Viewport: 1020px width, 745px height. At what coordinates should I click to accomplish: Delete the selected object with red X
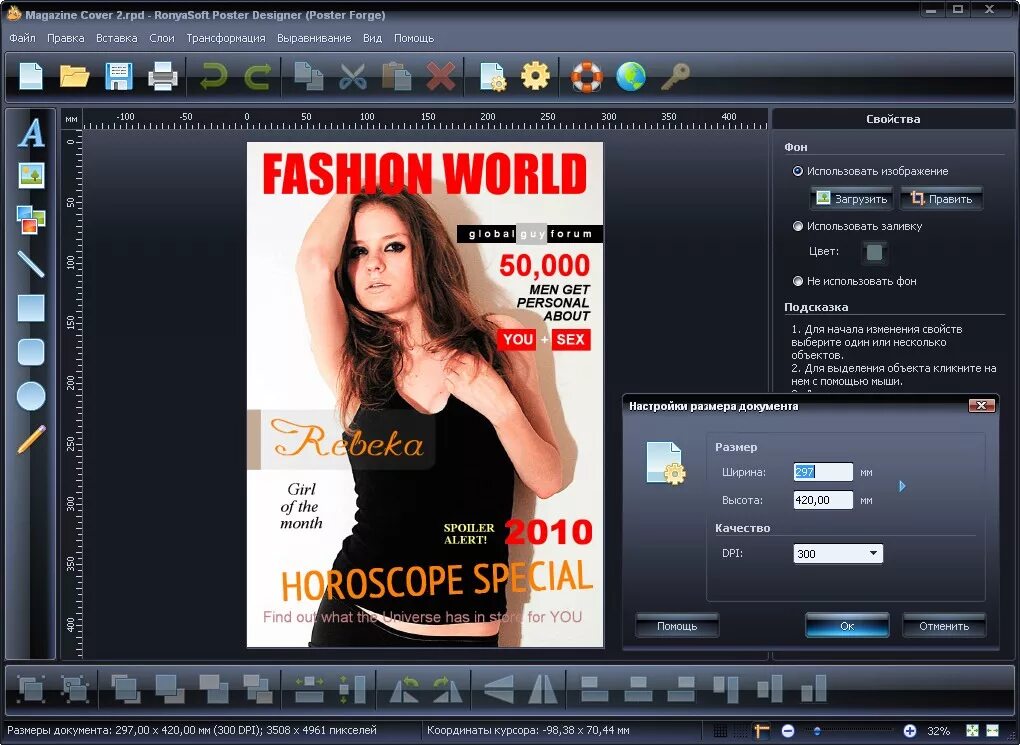[x=440, y=76]
